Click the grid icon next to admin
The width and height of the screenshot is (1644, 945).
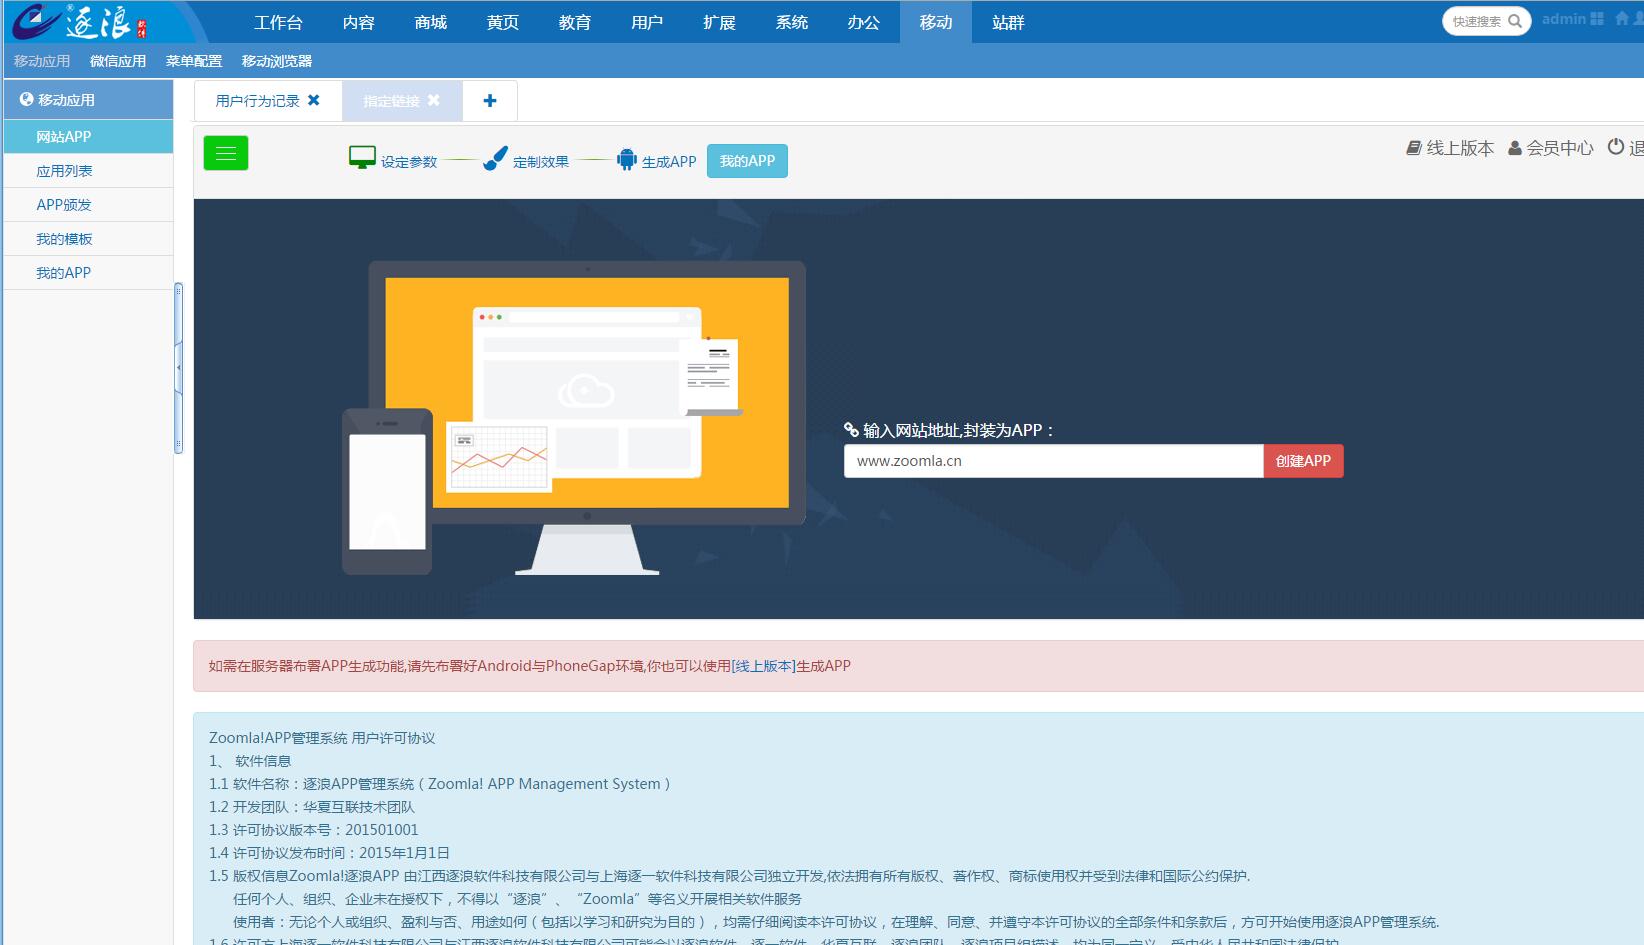[x=1597, y=19]
